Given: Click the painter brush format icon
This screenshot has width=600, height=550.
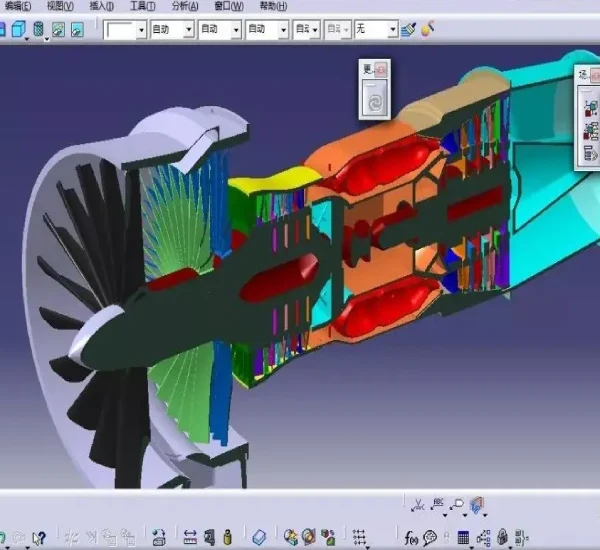Looking at the screenshot, I should (408, 29).
